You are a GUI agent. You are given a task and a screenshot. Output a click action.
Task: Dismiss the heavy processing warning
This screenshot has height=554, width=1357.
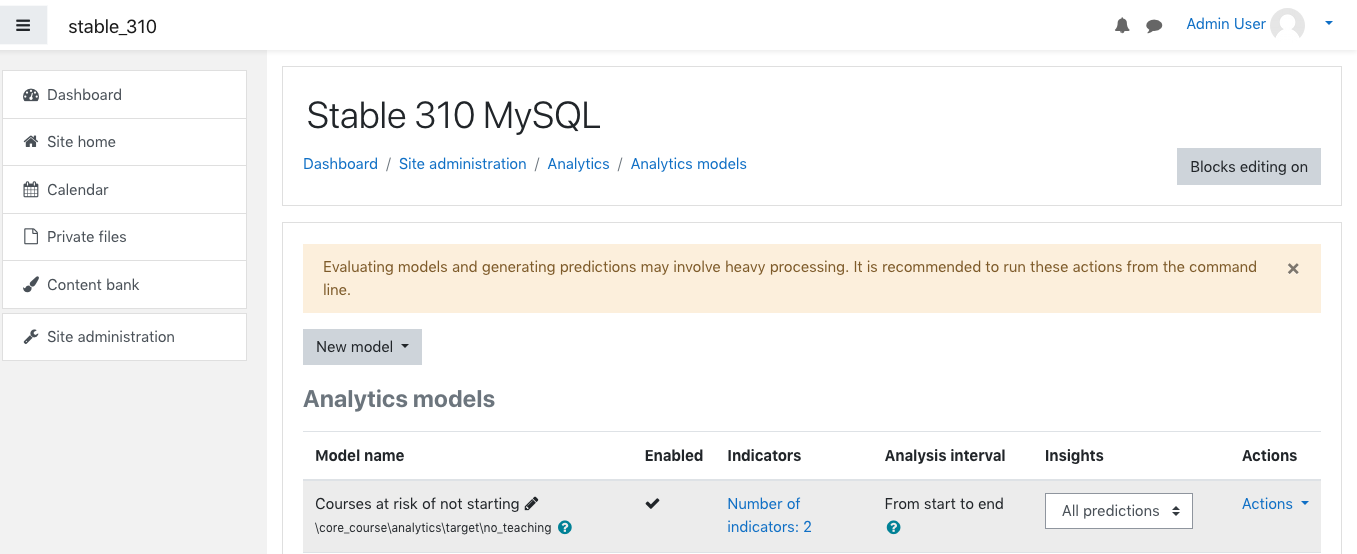(1293, 269)
